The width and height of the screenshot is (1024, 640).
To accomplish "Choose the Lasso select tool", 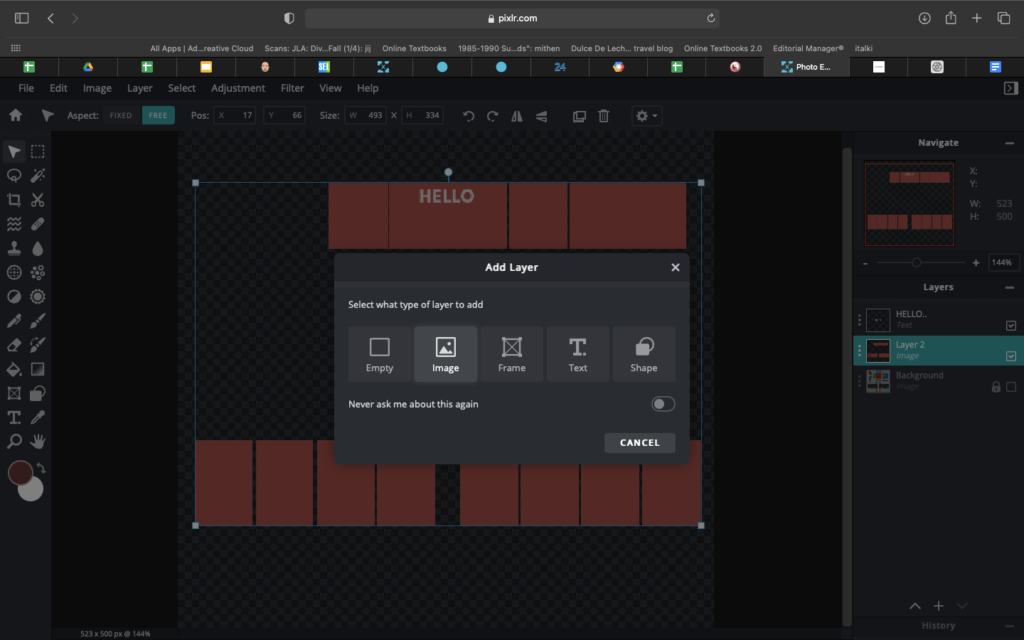I will (x=14, y=176).
